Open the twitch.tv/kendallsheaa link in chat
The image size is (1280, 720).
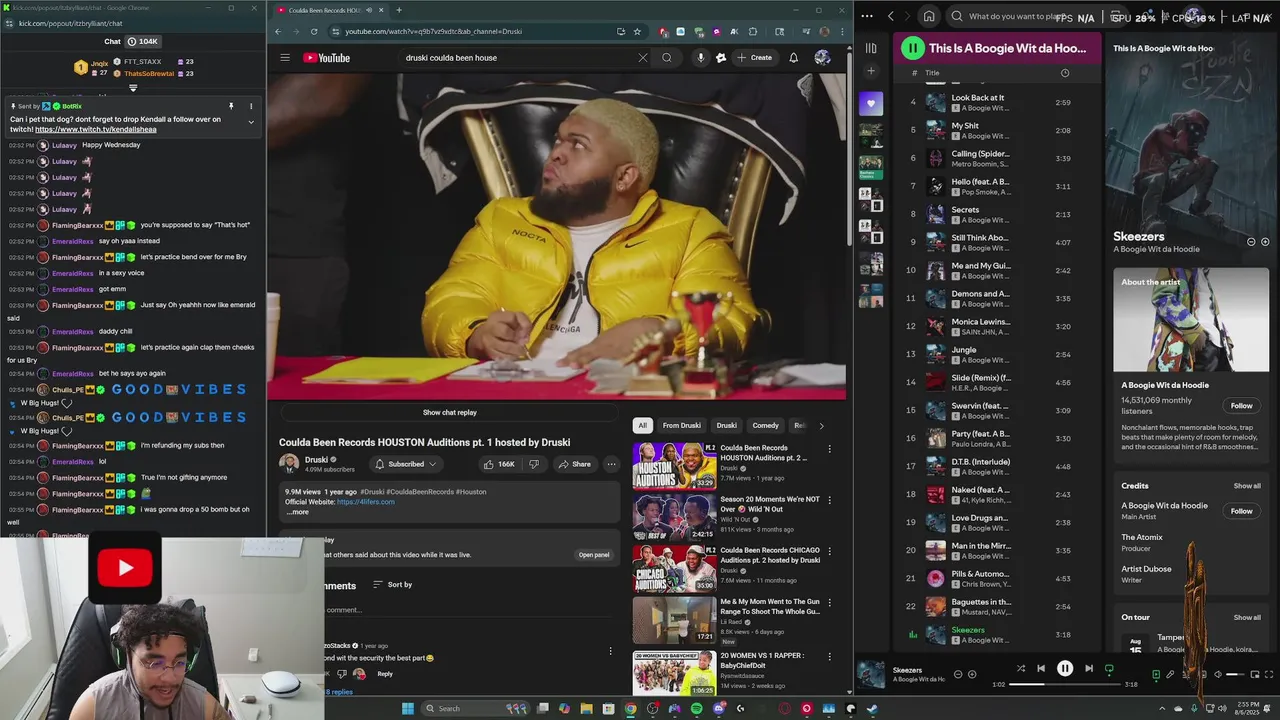[96, 130]
